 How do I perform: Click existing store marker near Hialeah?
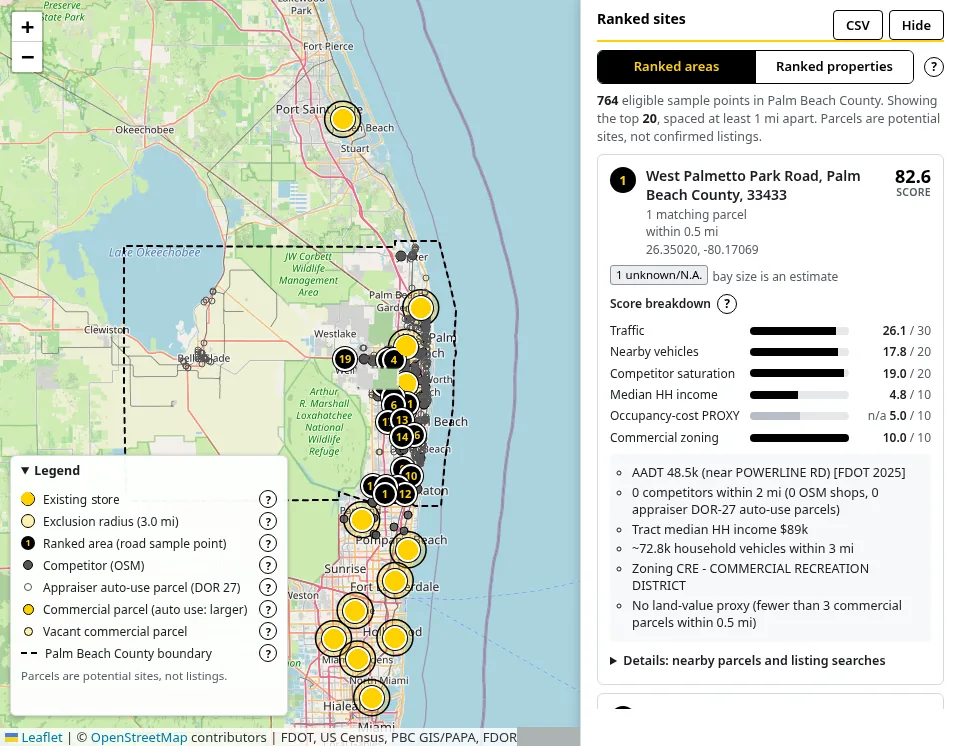click(x=371, y=698)
